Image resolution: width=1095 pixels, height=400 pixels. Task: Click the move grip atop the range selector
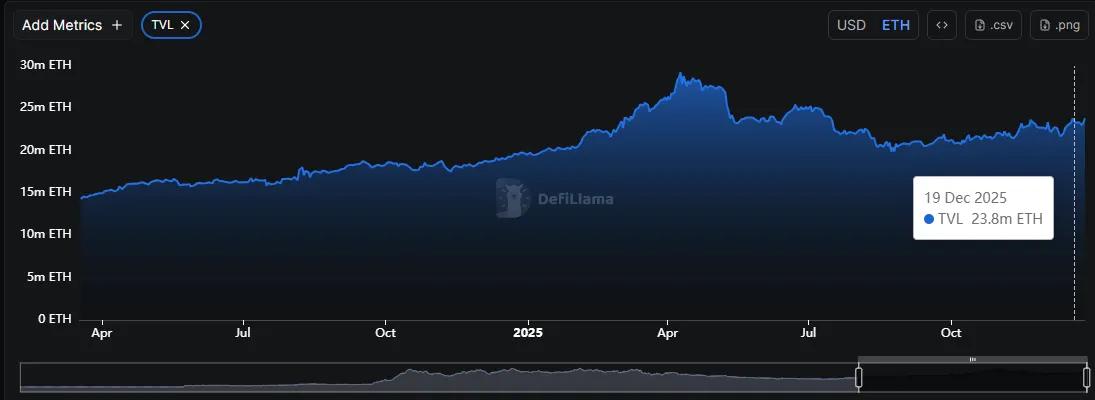972,359
